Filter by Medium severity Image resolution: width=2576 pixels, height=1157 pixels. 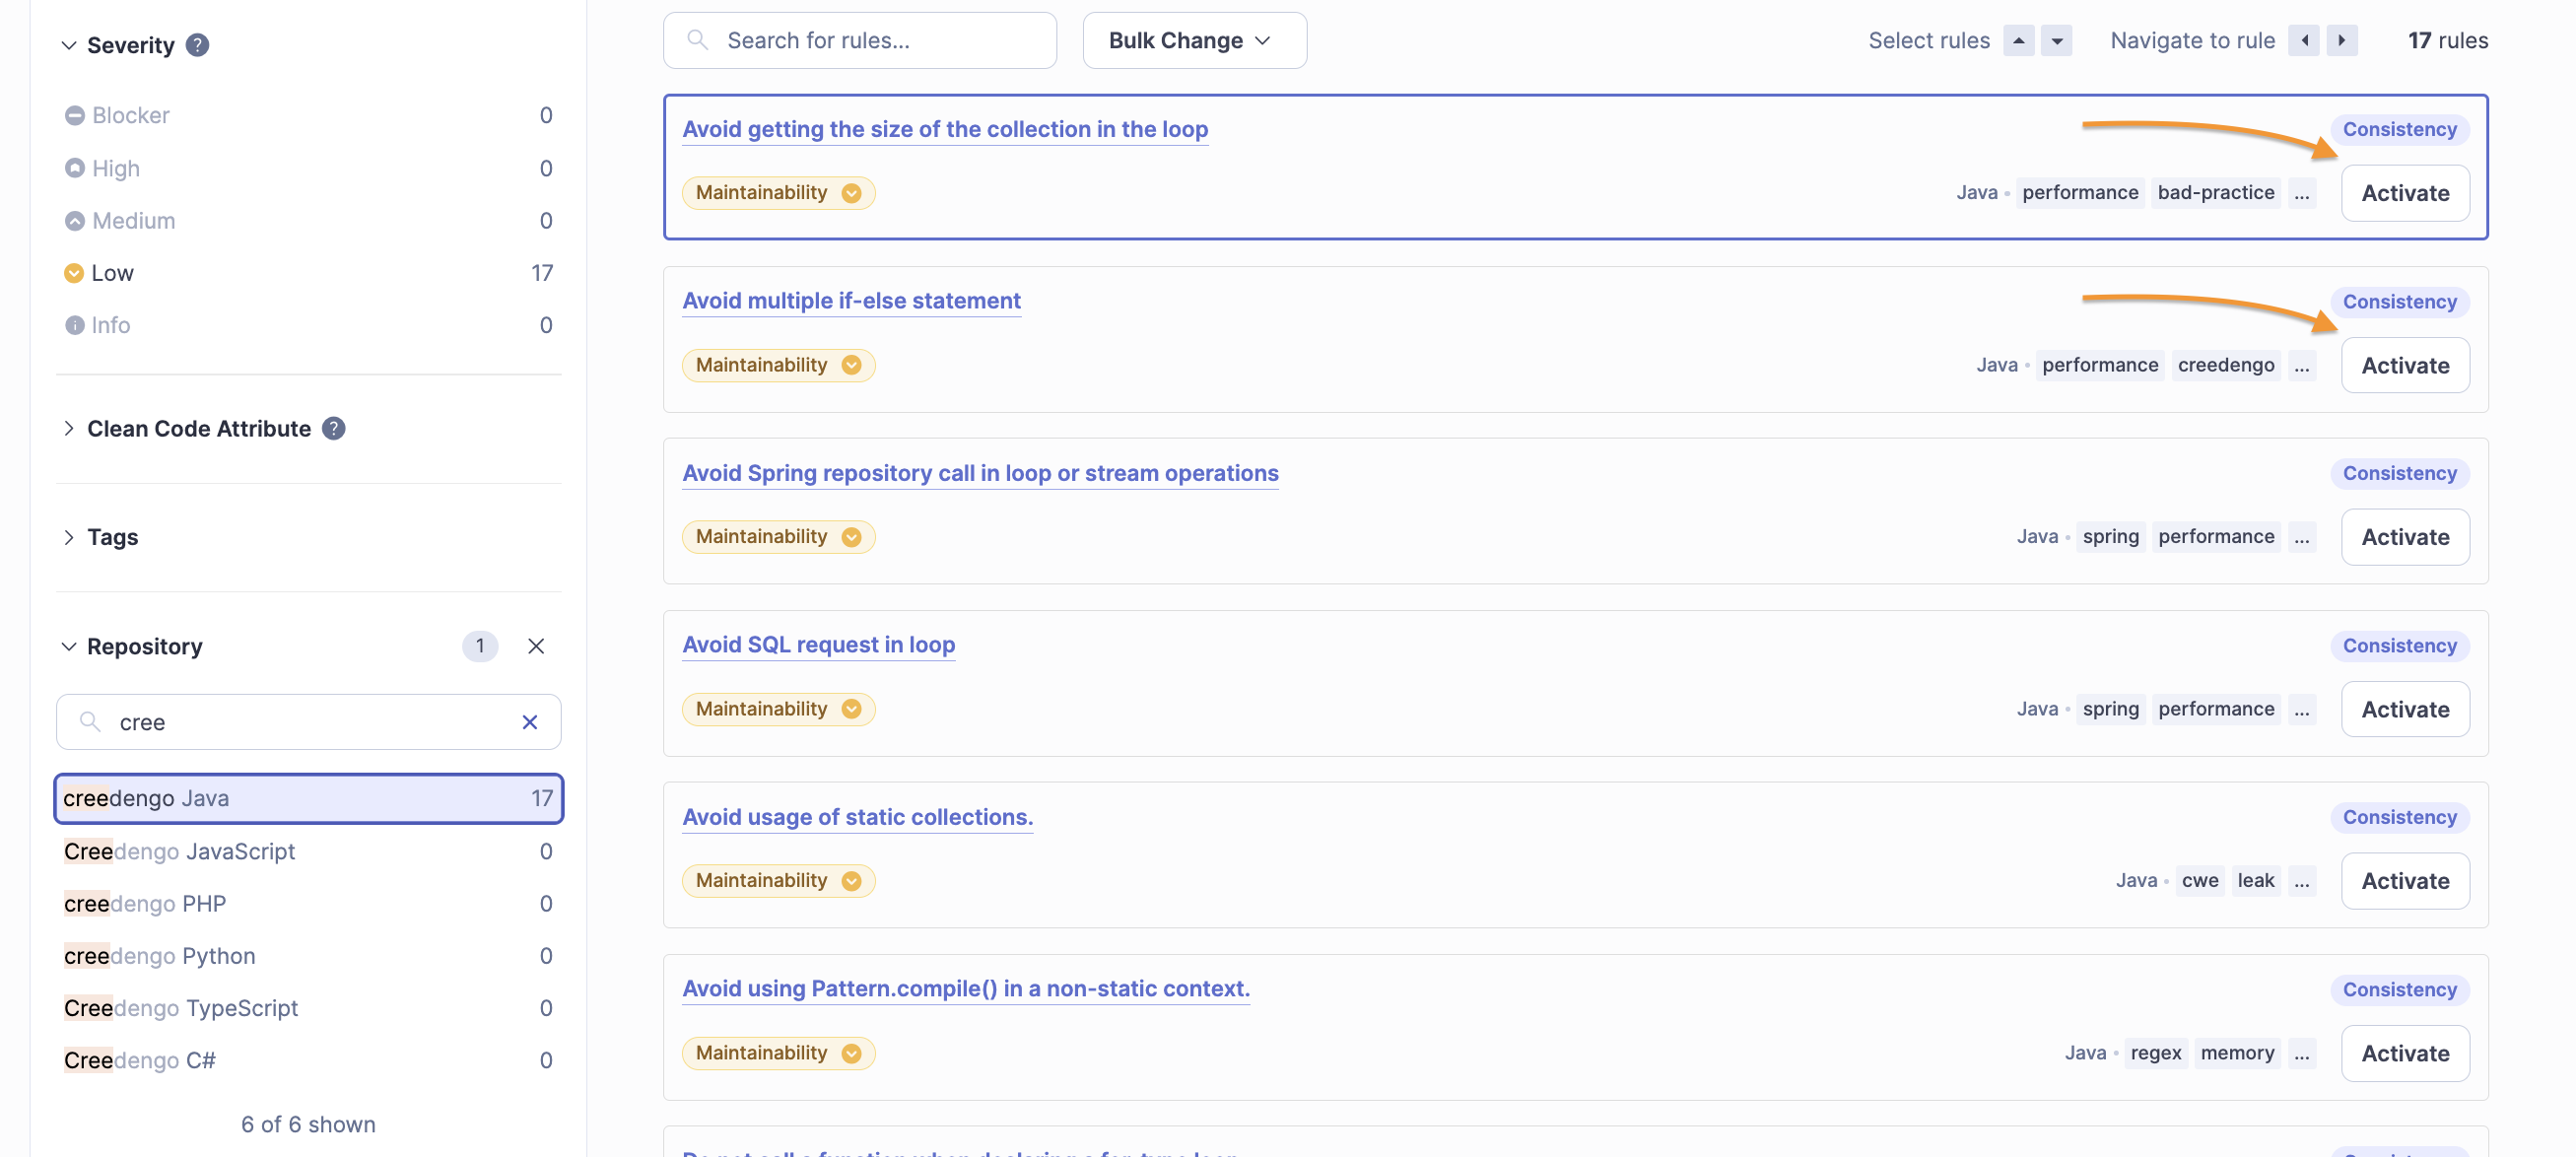coord(309,221)
